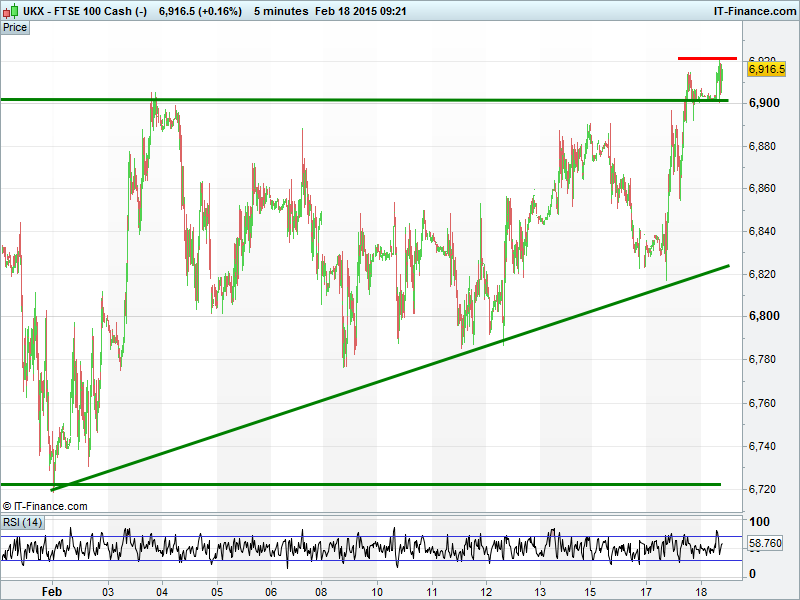The height and width of the screenshot is (600, 800).
Task: Click the '05' date axis label
Action: pos(217,592)
